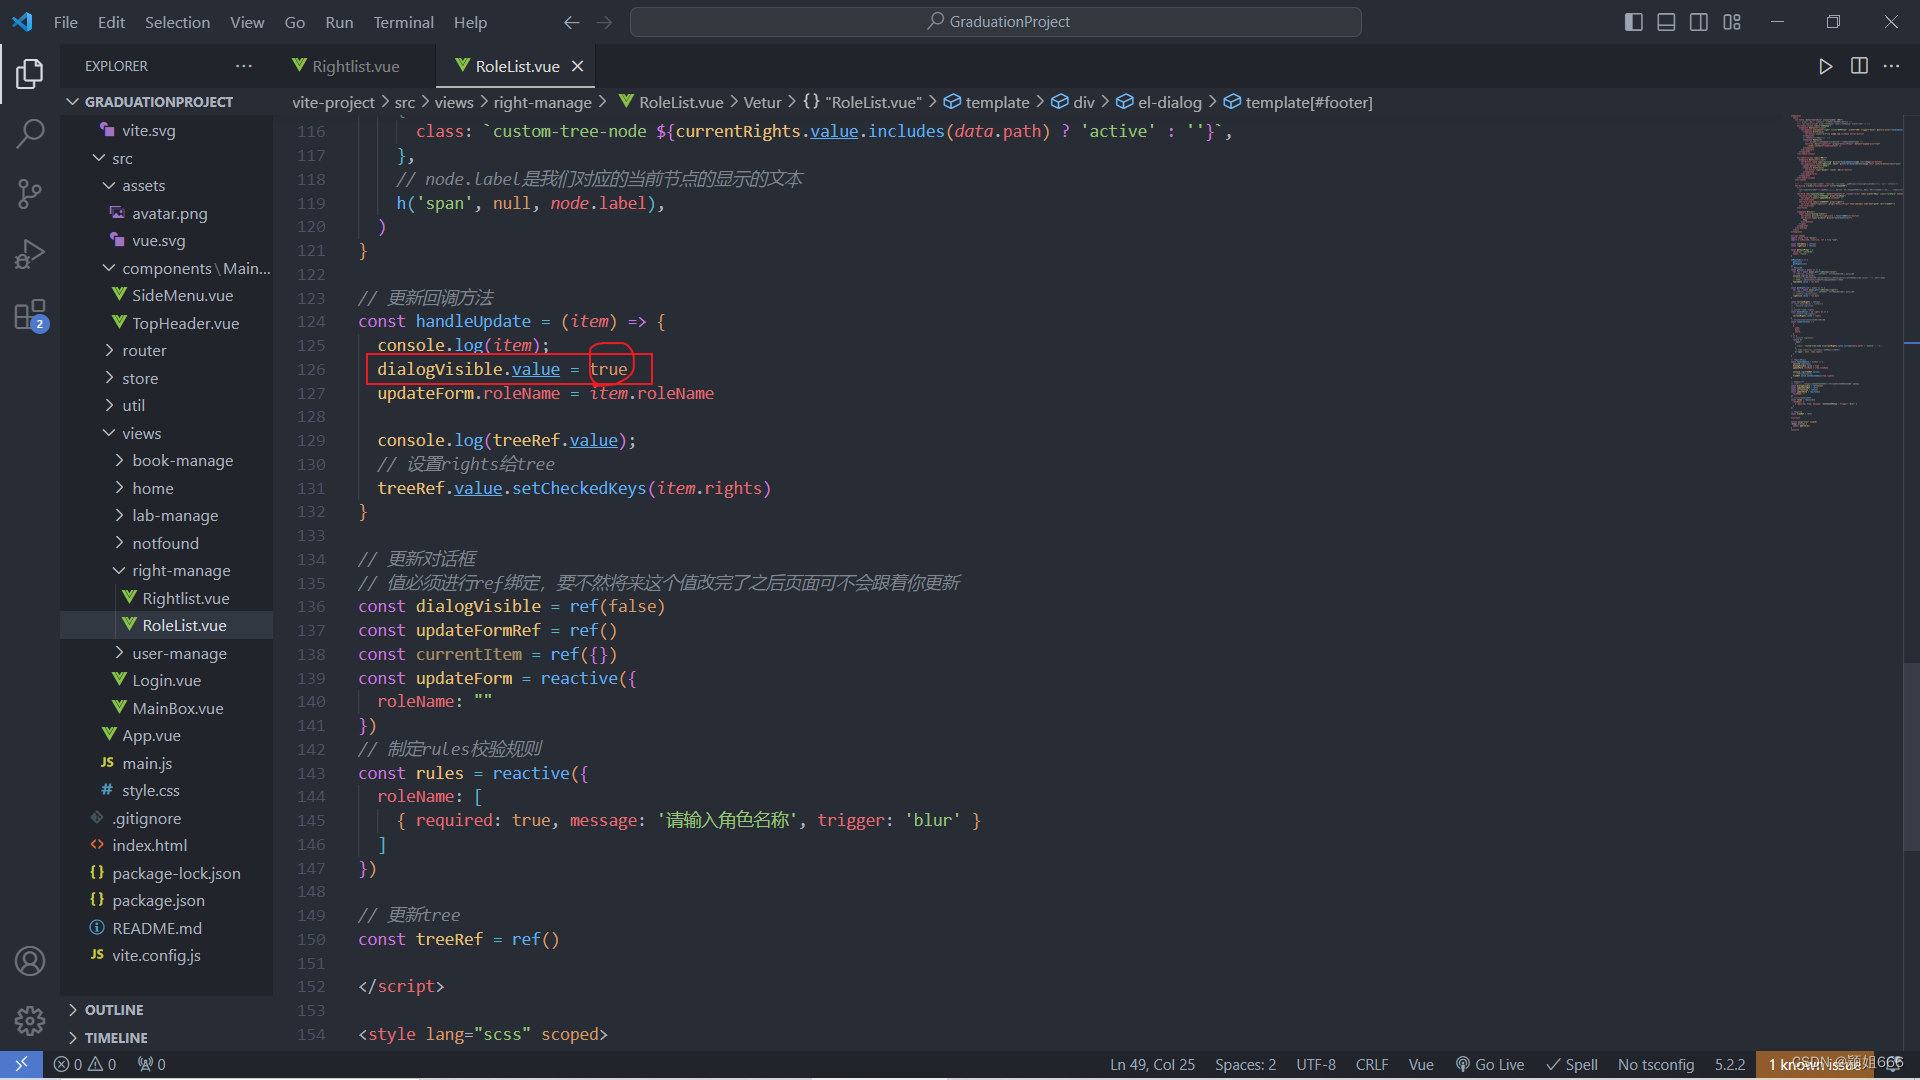This screenshot has height=1080, width=1920.
Task: Click the Spaces: 2 indentation setting
Action: click(1245, 1064)
